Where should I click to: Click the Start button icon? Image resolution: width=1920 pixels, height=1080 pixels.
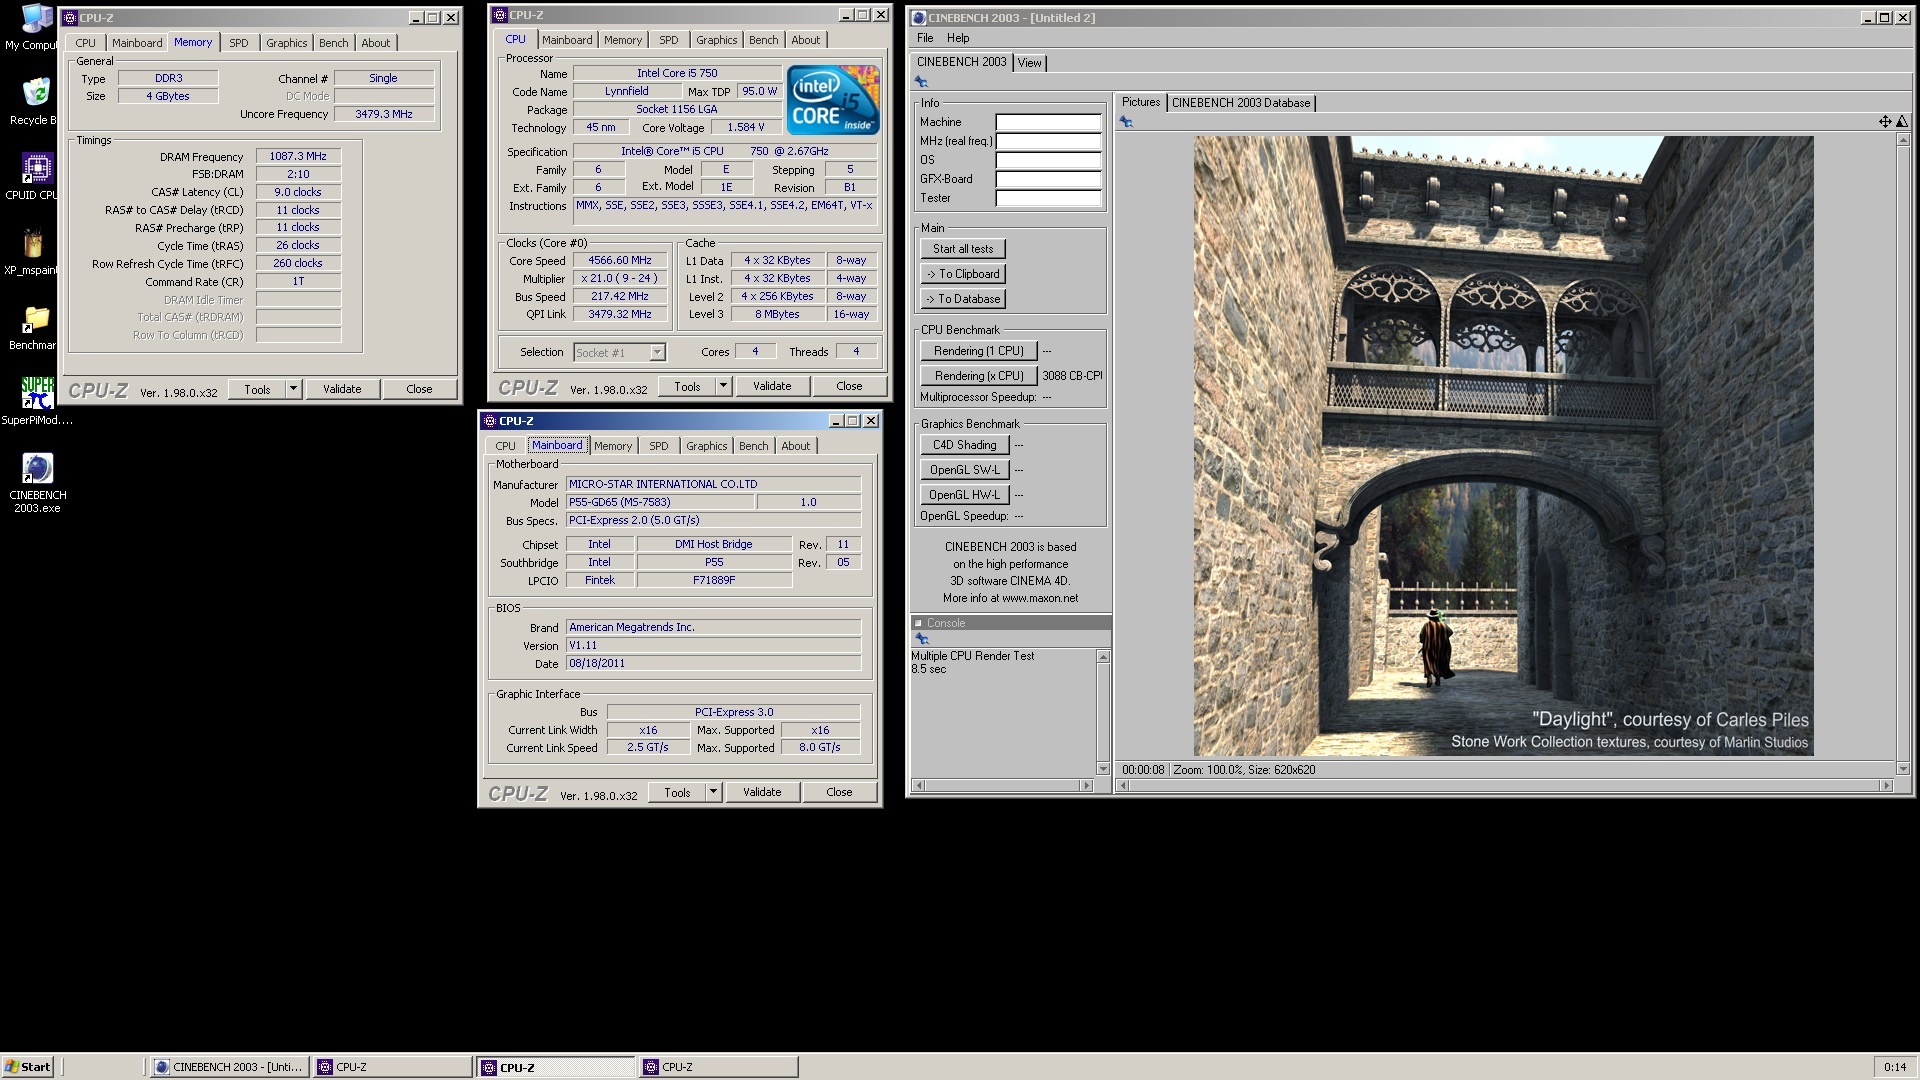27,1067
